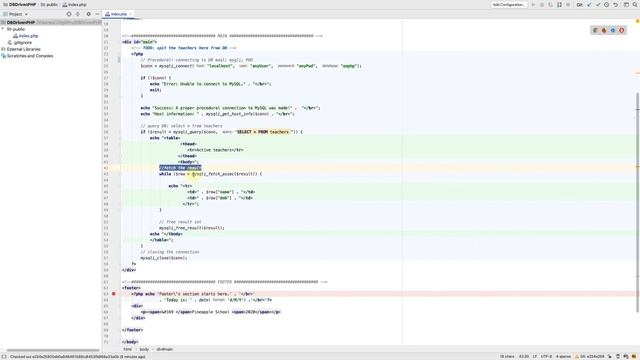Toggle the breakpoint on line 63
640x360 pixels.
113,294
